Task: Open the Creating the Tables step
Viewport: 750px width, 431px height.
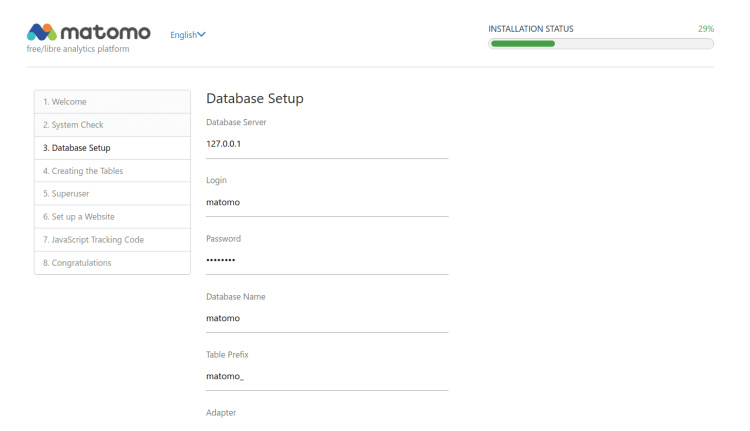Action: [112, 171]
